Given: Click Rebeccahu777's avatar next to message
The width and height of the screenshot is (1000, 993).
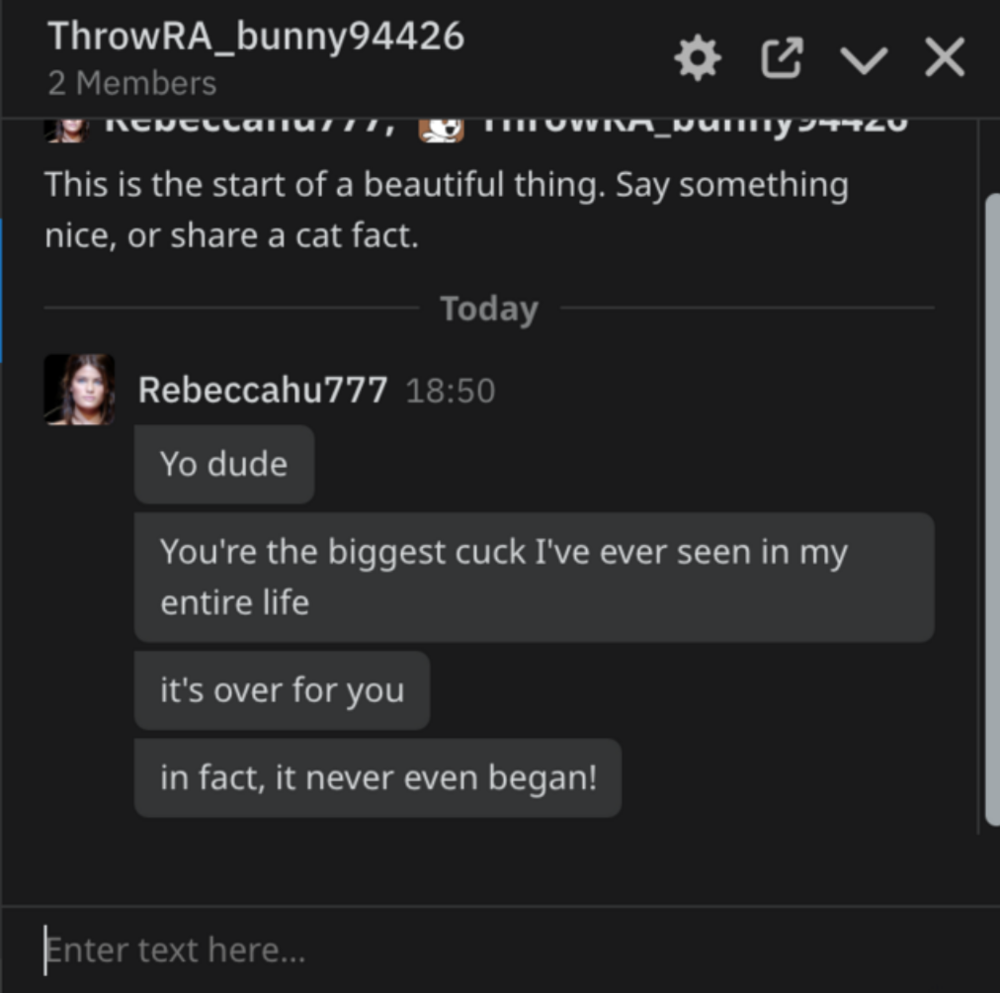Looking at the screenshot, I should point(79,390).
